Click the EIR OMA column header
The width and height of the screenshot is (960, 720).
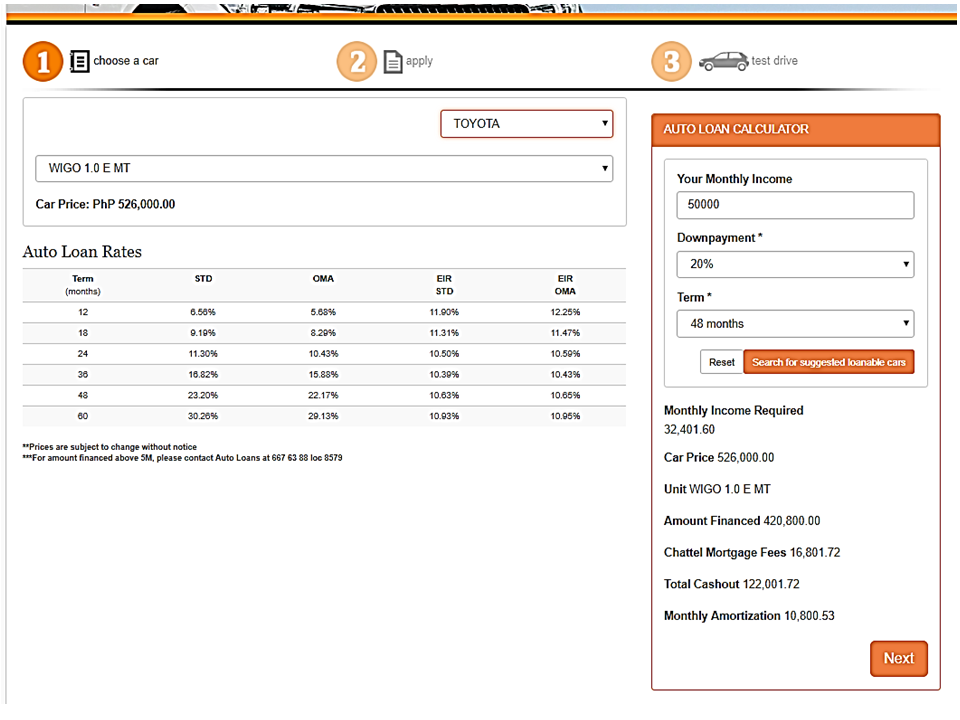point(565,285)
